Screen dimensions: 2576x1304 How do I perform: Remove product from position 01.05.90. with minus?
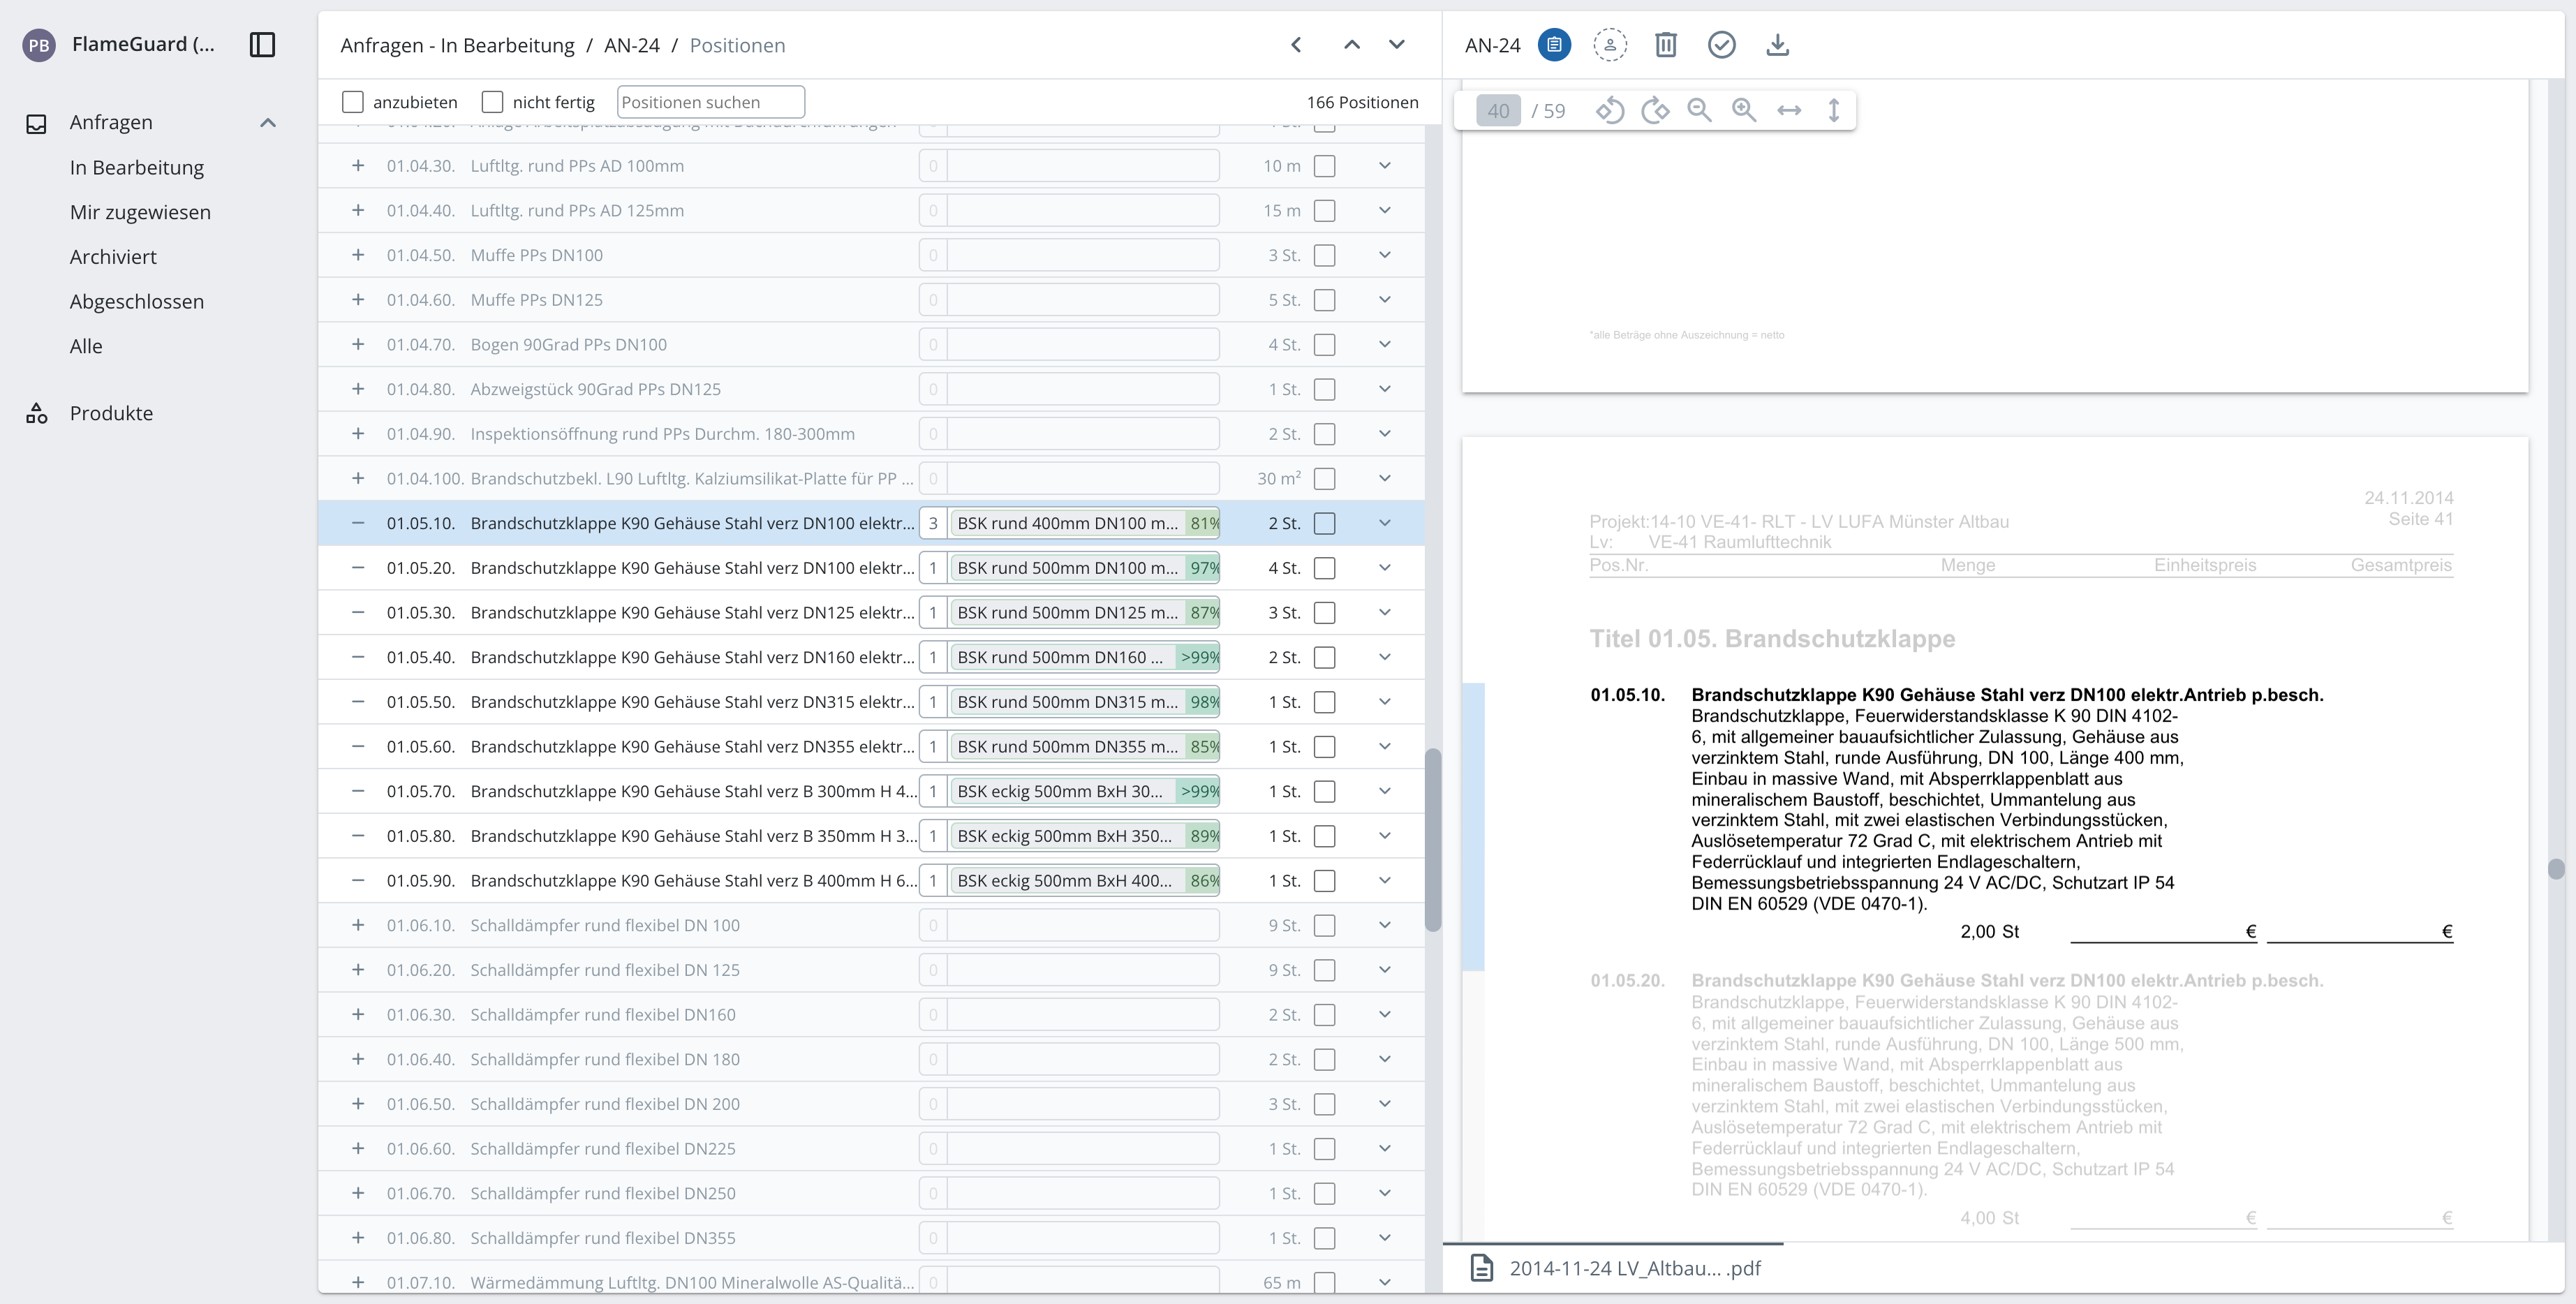pos(358,880)
